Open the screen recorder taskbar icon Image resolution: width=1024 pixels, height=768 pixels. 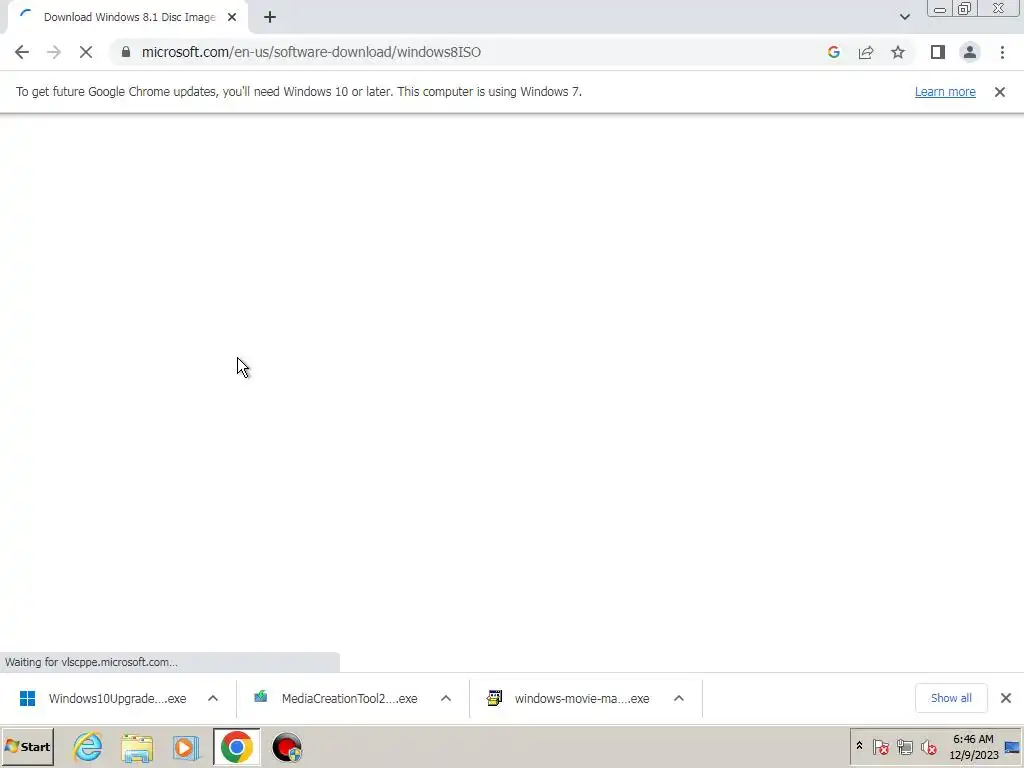287,747
